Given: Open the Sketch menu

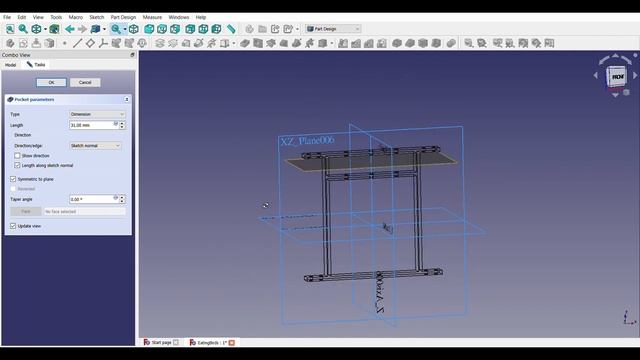Looking at the screenshot, I should pos(97,17).
